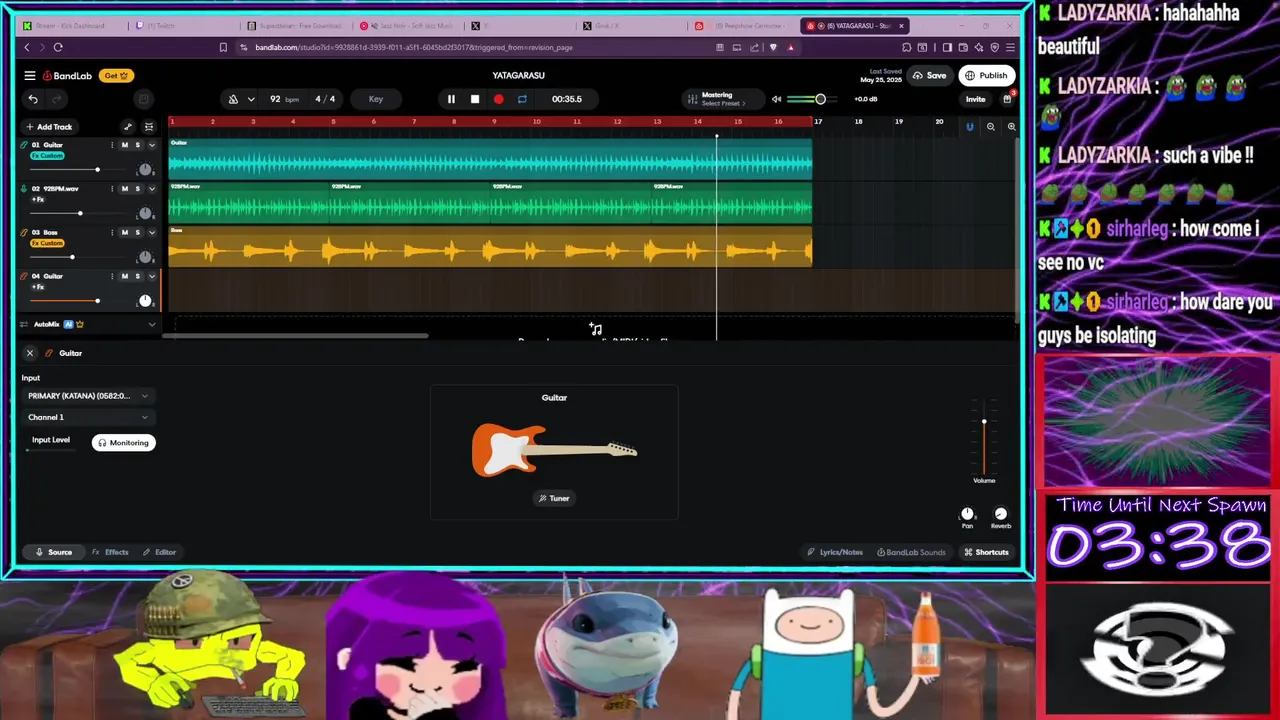Screen dimensions: 1280x720
Task: Mute the master volume speaker icon
Action: click(776, 99)
